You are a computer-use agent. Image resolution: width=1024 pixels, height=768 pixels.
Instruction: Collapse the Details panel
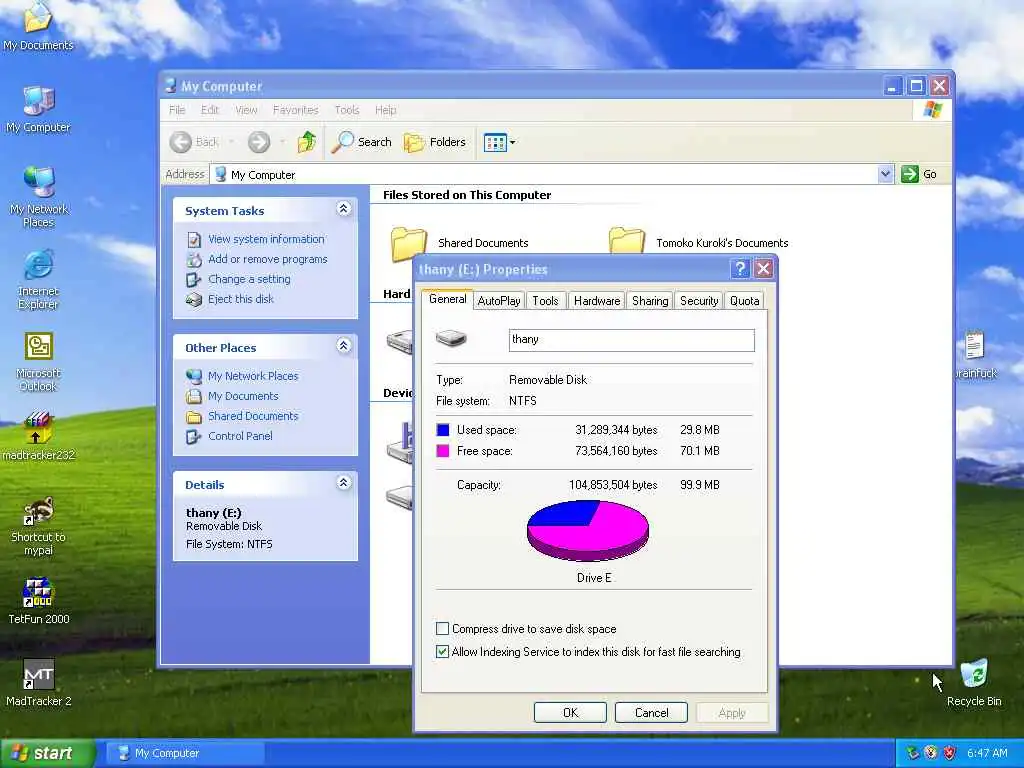(x=344, y=483)
